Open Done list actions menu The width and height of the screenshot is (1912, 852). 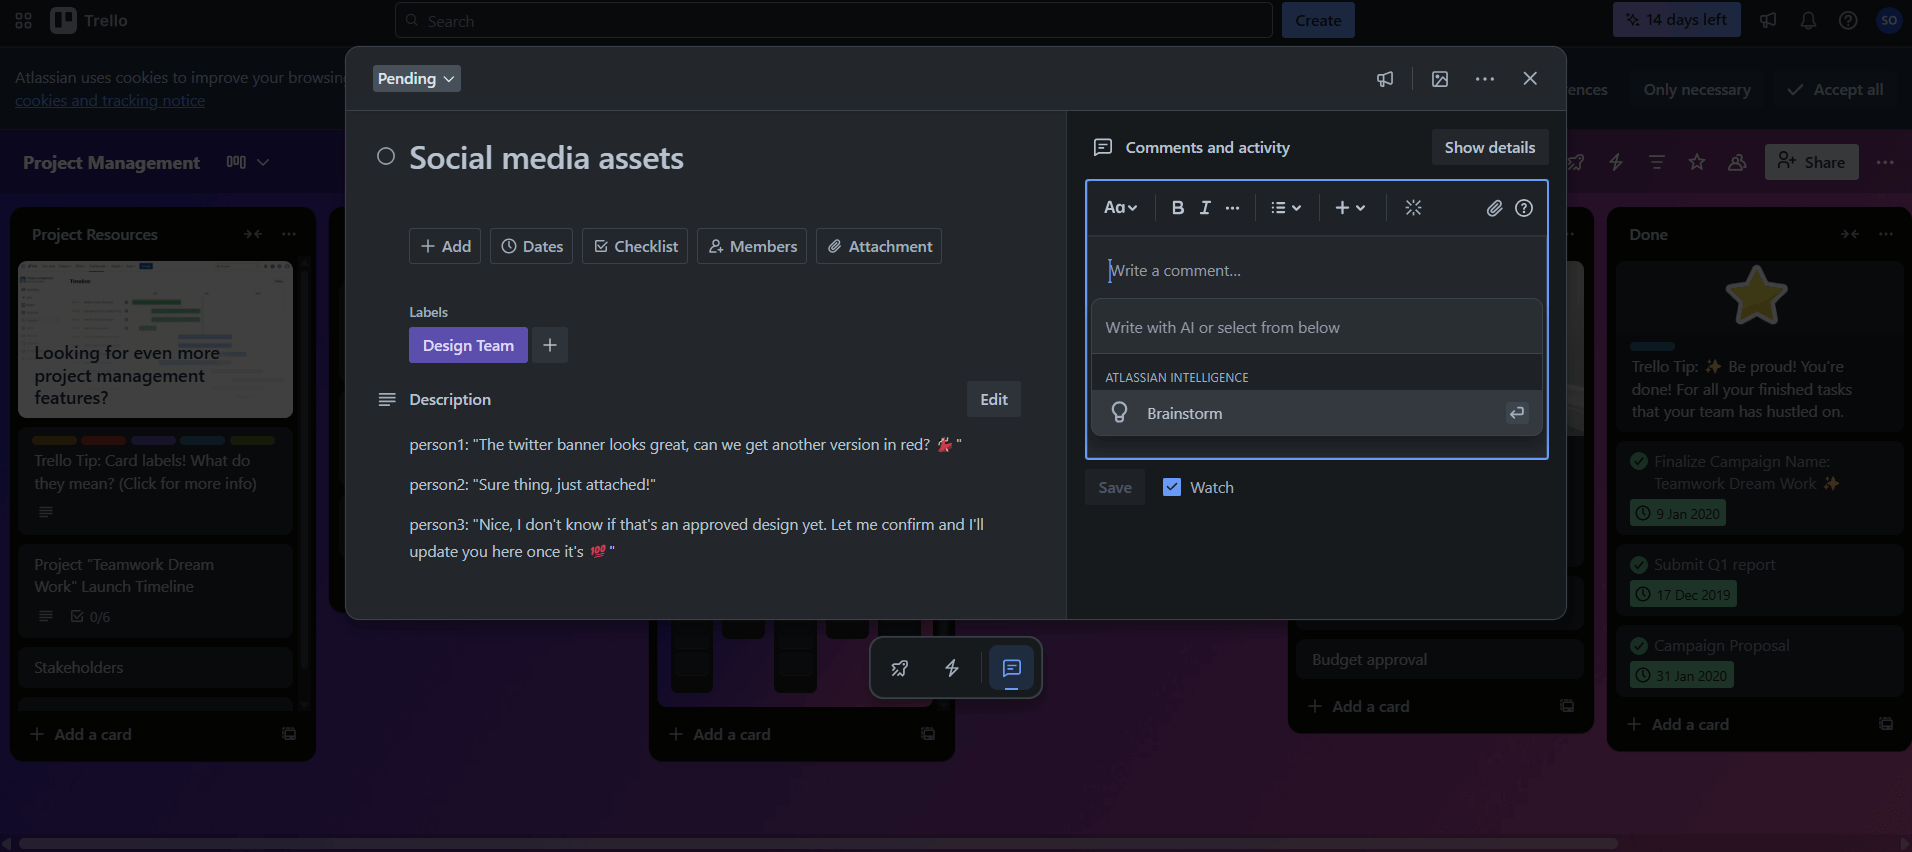point(1886,234)
